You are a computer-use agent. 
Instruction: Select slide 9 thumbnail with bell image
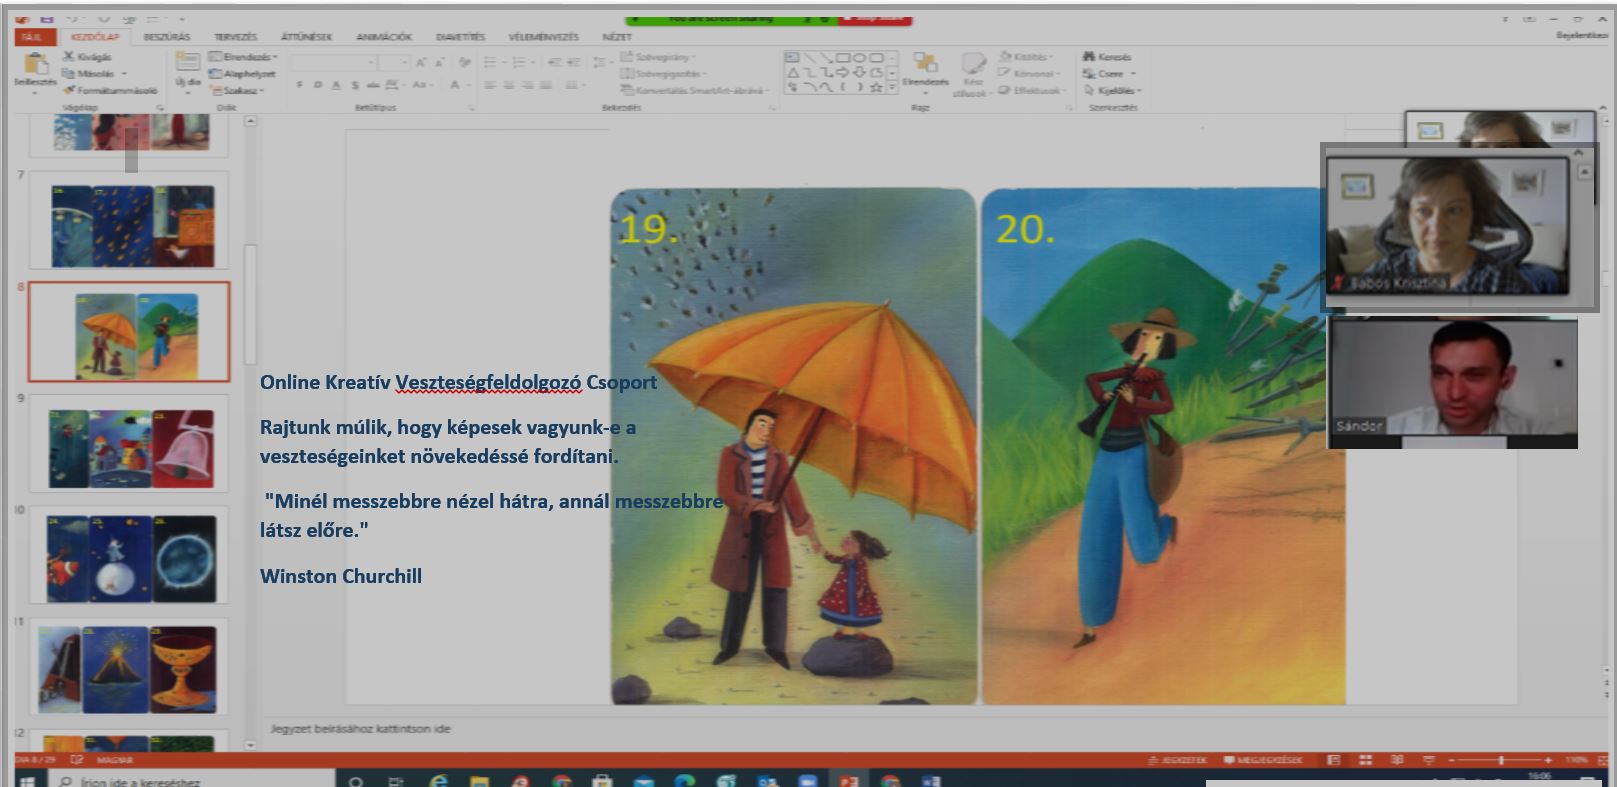click(130, 444)
